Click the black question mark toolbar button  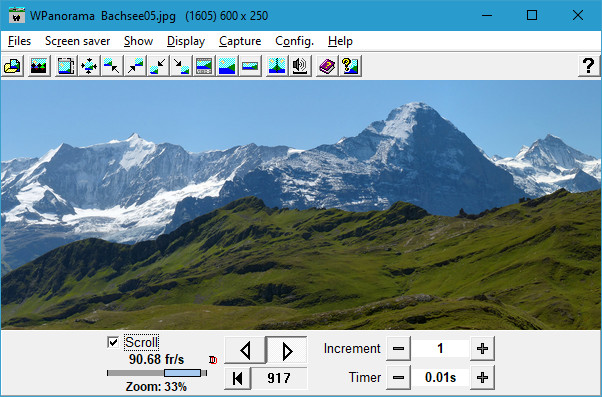589,66
